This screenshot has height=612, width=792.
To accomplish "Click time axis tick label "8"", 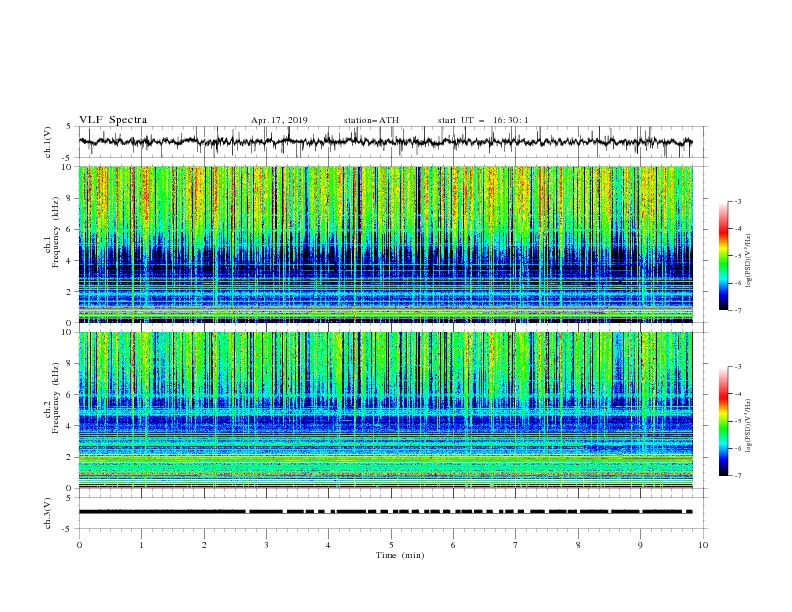I will point(578,545).
